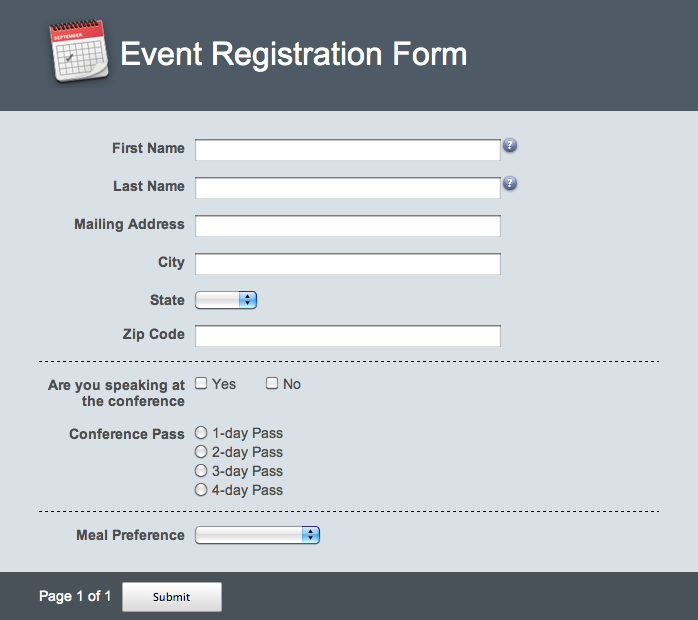
Task: Click the Zip Code input field
Action: [x=348, y=336]
